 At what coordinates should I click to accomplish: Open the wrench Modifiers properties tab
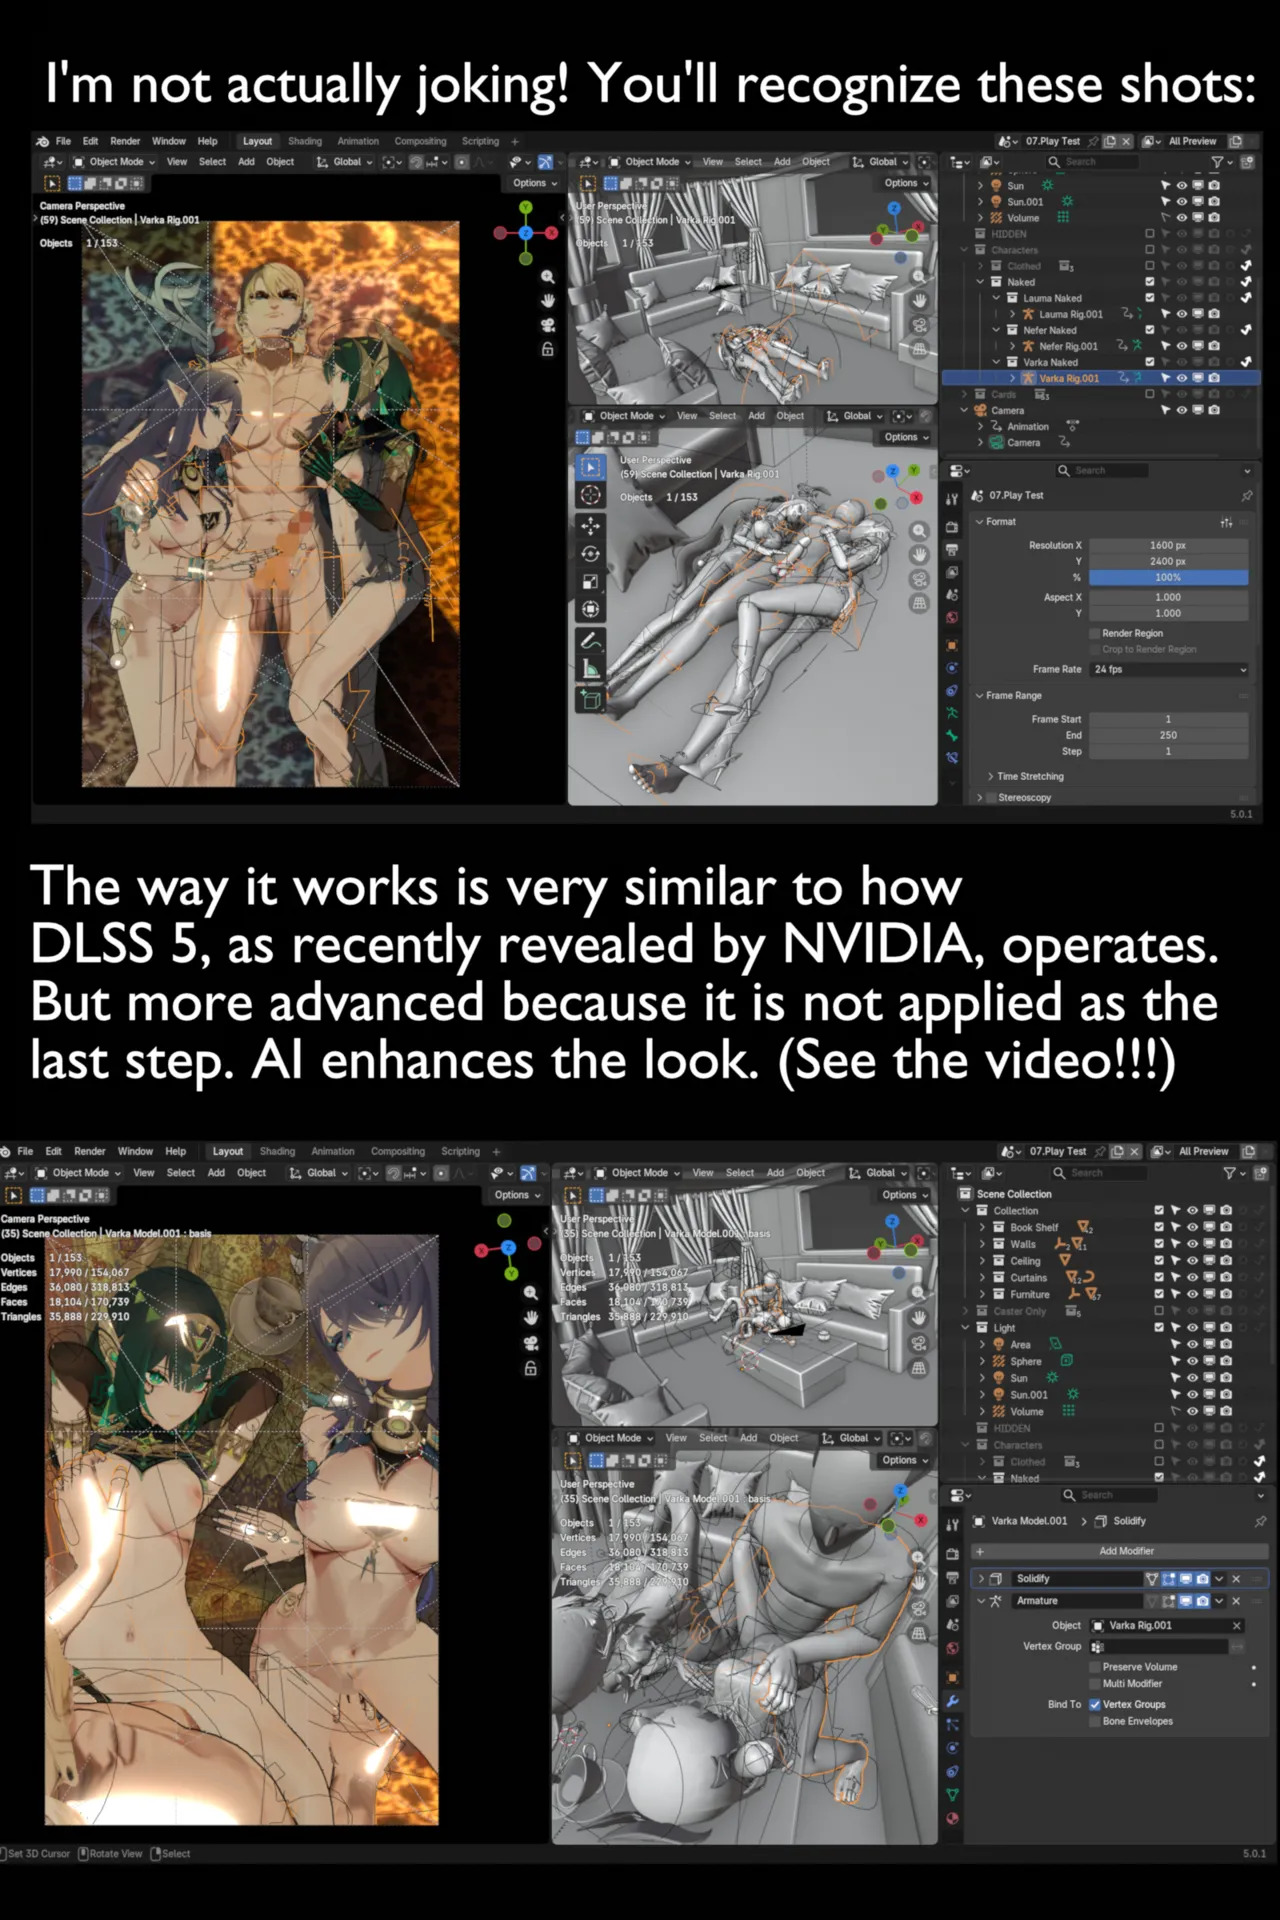952,1700
